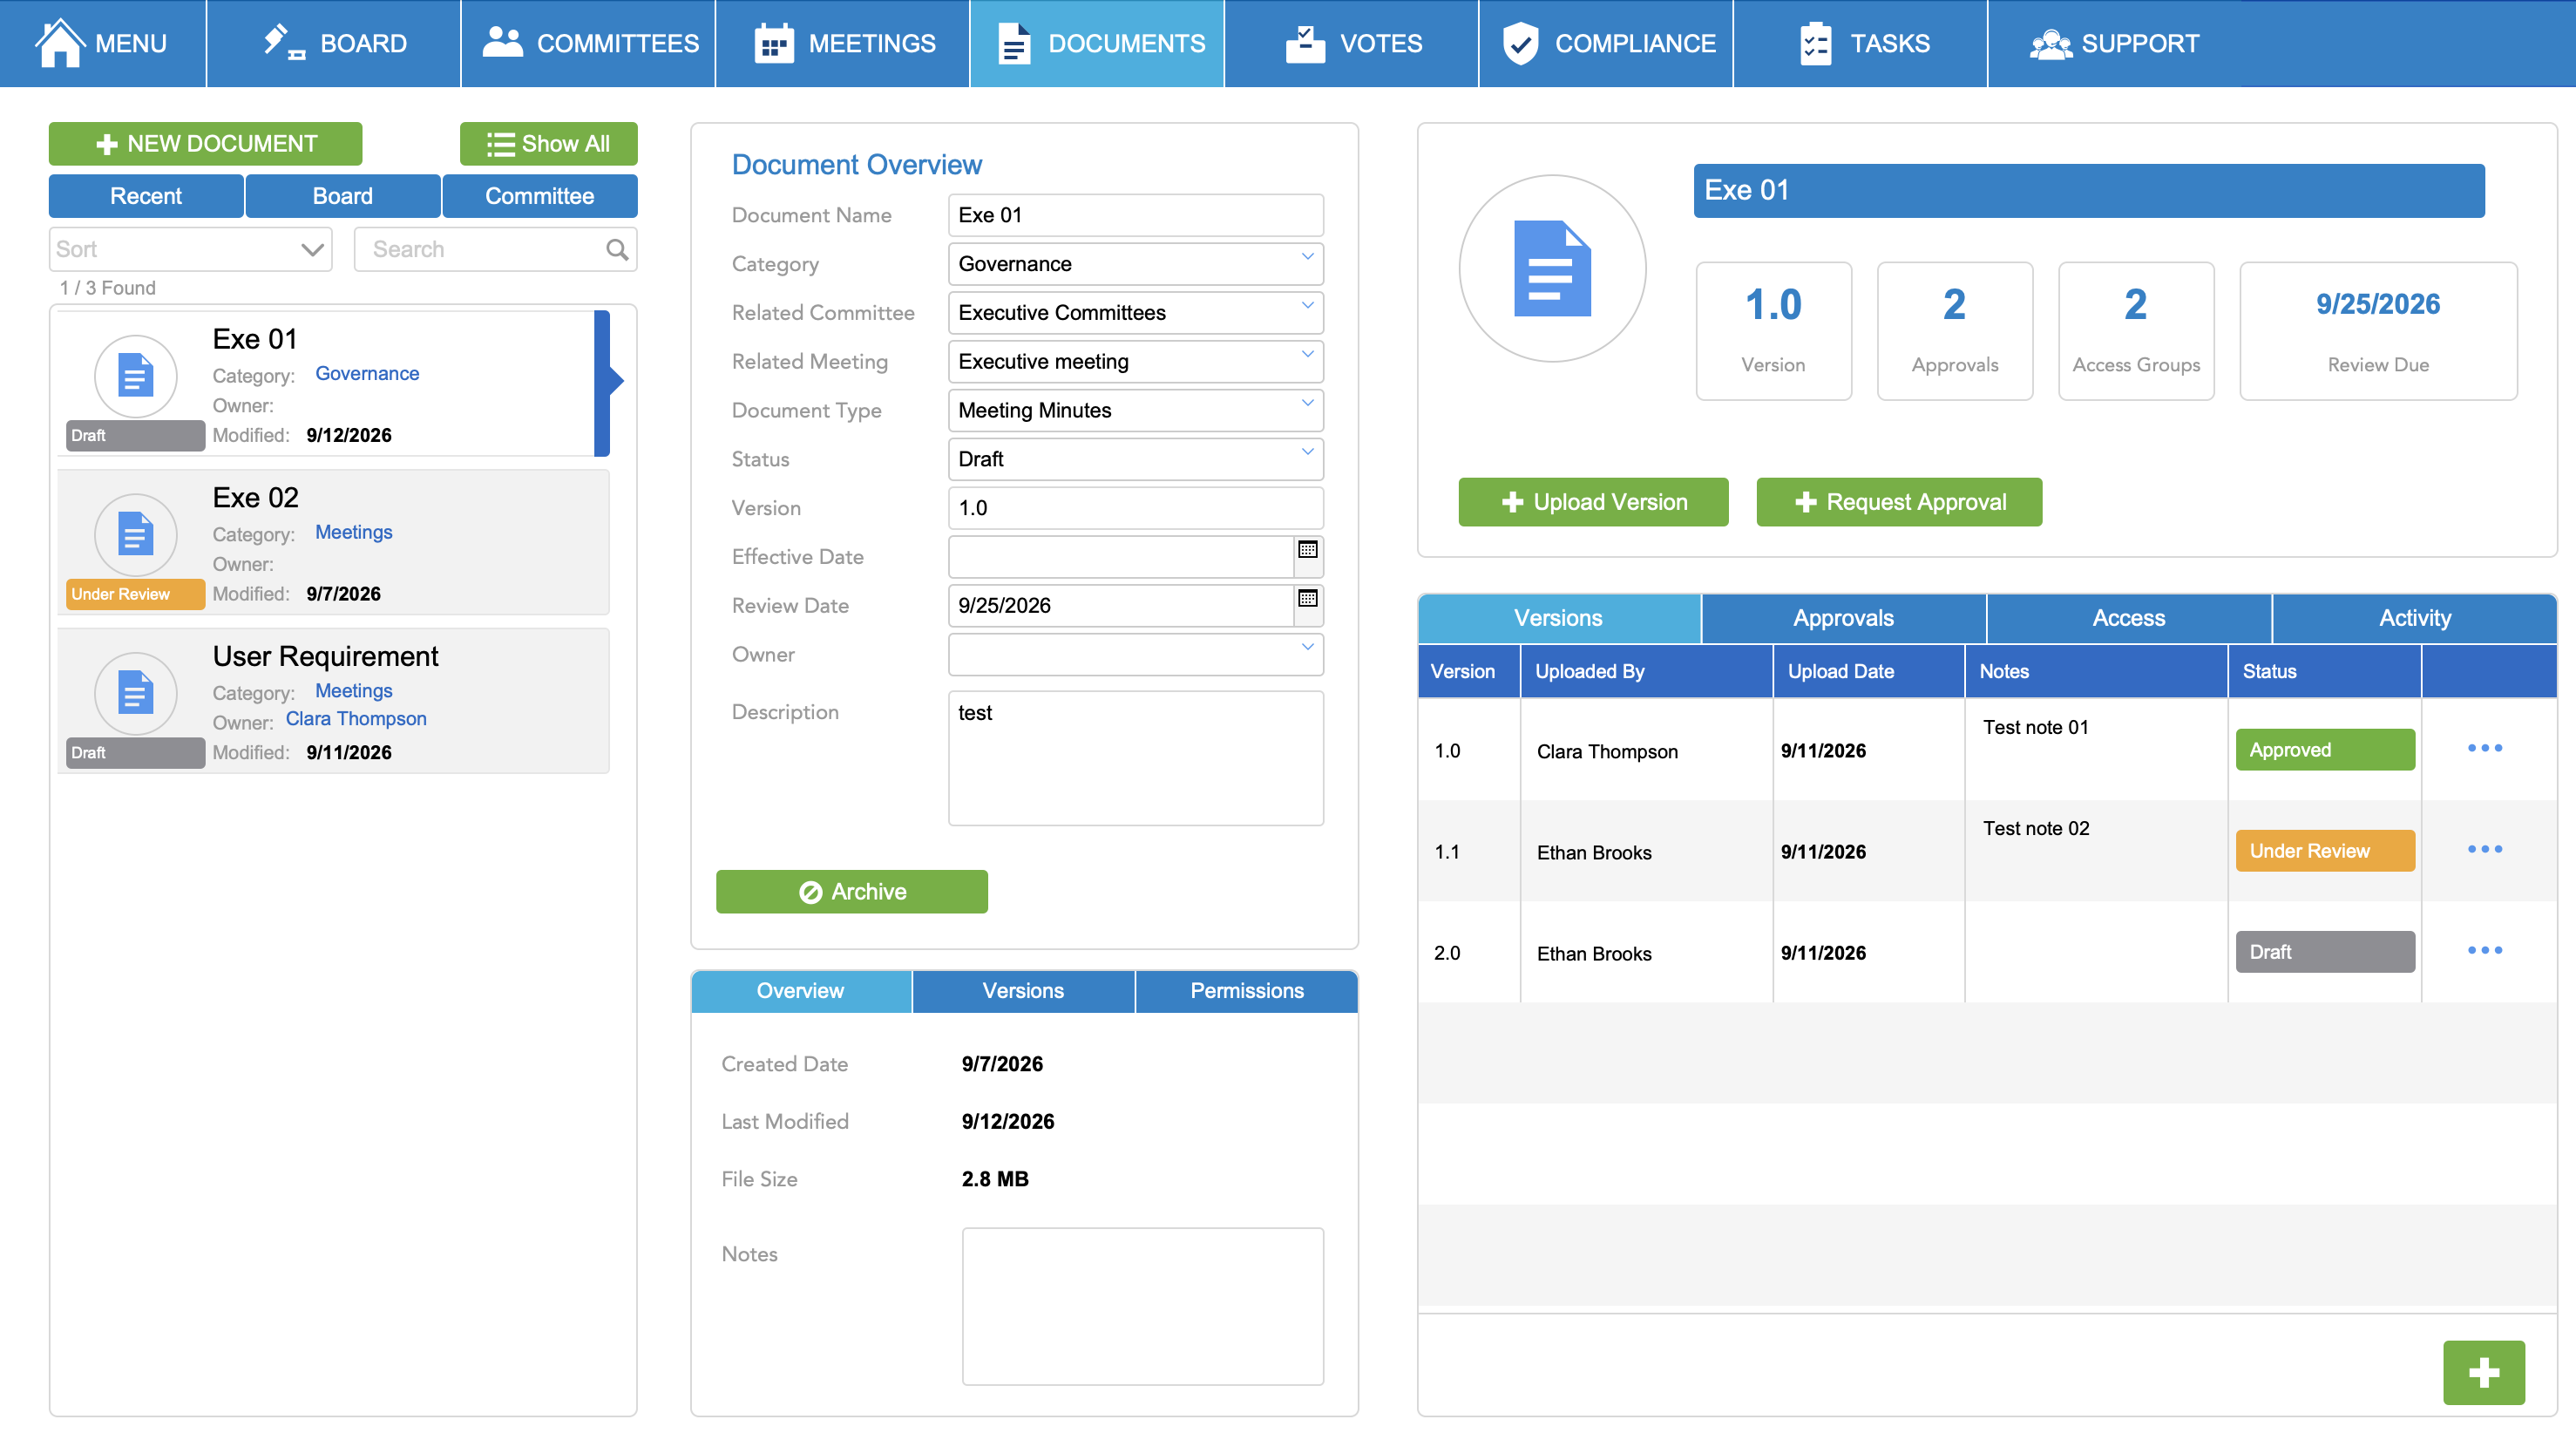This screenshot has width=2576, height=1433.
Task: Click the search magnifier icon
Action: [x=617, y=249]
